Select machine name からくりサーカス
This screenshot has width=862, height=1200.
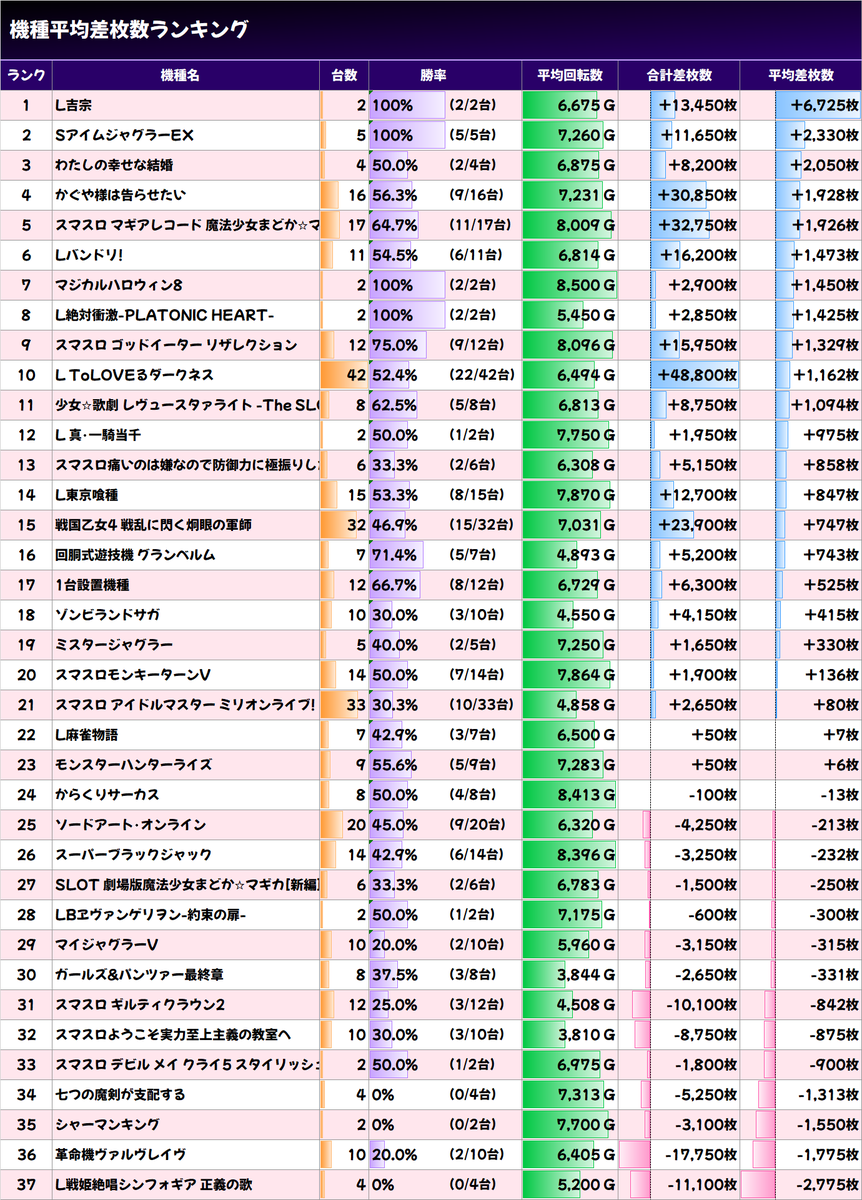(x=107, y=795)
